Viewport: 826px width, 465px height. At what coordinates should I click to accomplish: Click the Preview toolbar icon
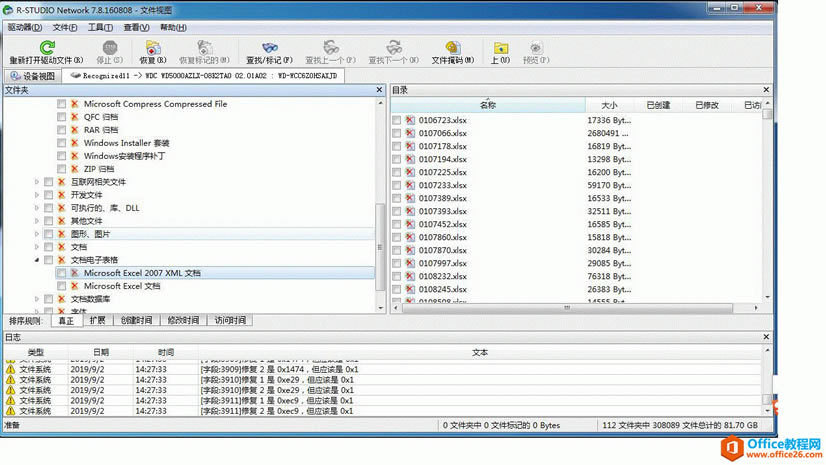(536, 48)
